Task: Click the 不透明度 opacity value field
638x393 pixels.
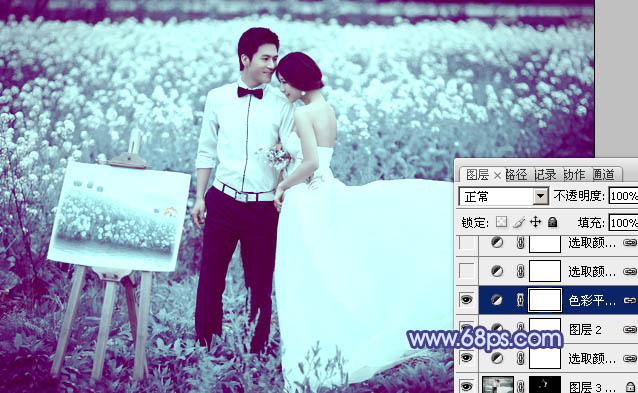Action: tap(623, 196)
